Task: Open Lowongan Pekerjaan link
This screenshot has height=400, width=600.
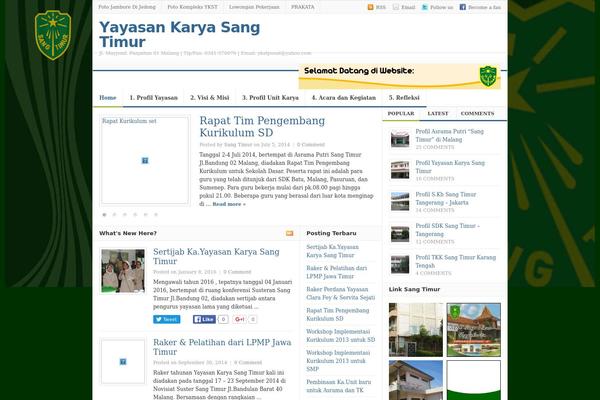Action: pos(254,7)
